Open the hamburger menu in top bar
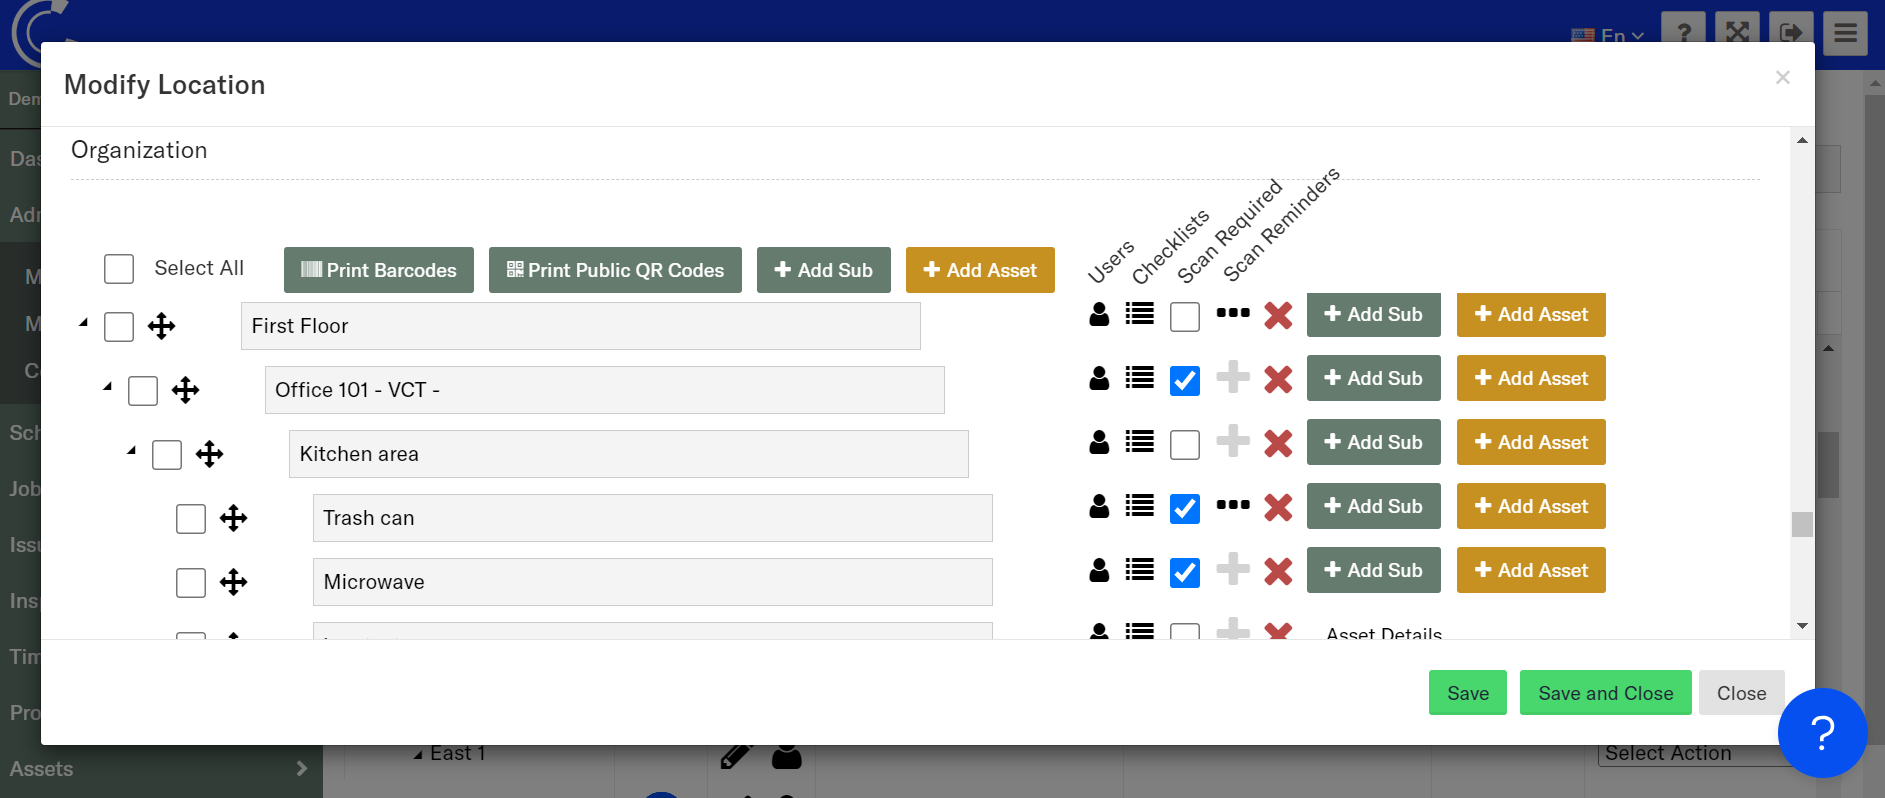This screenshot has height=798, width=1885. 1844,33
